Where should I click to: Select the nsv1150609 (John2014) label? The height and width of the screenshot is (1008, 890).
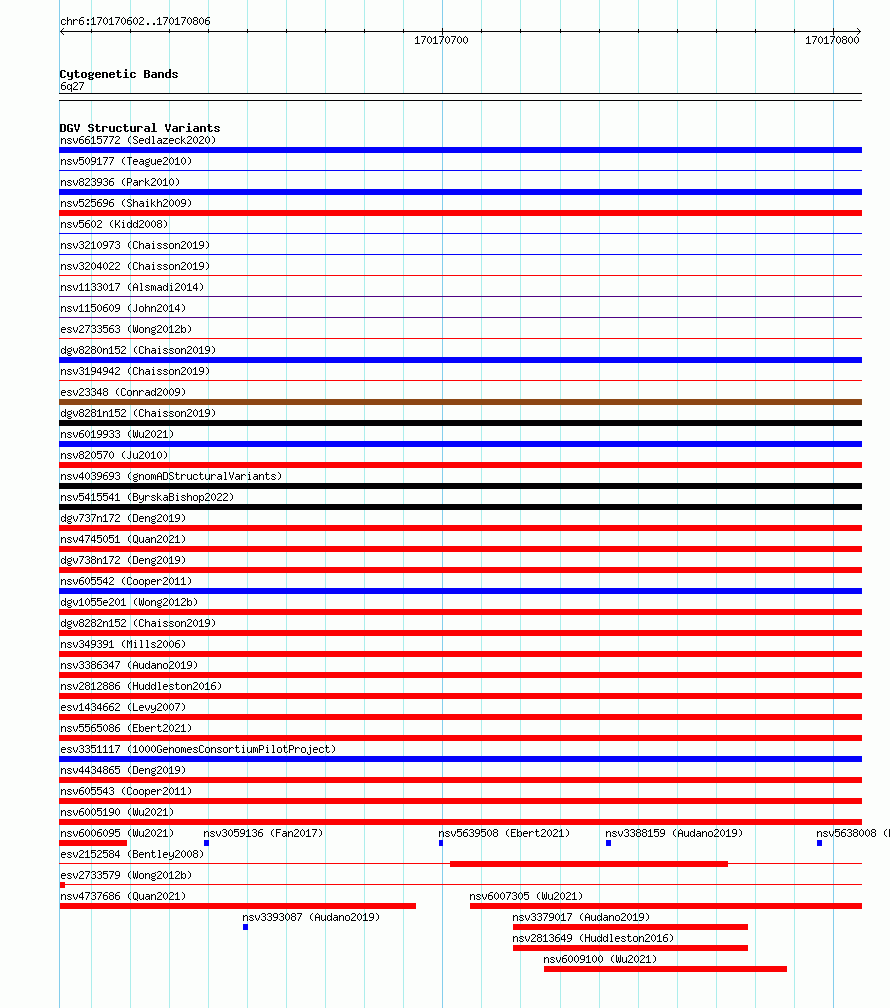123,309
